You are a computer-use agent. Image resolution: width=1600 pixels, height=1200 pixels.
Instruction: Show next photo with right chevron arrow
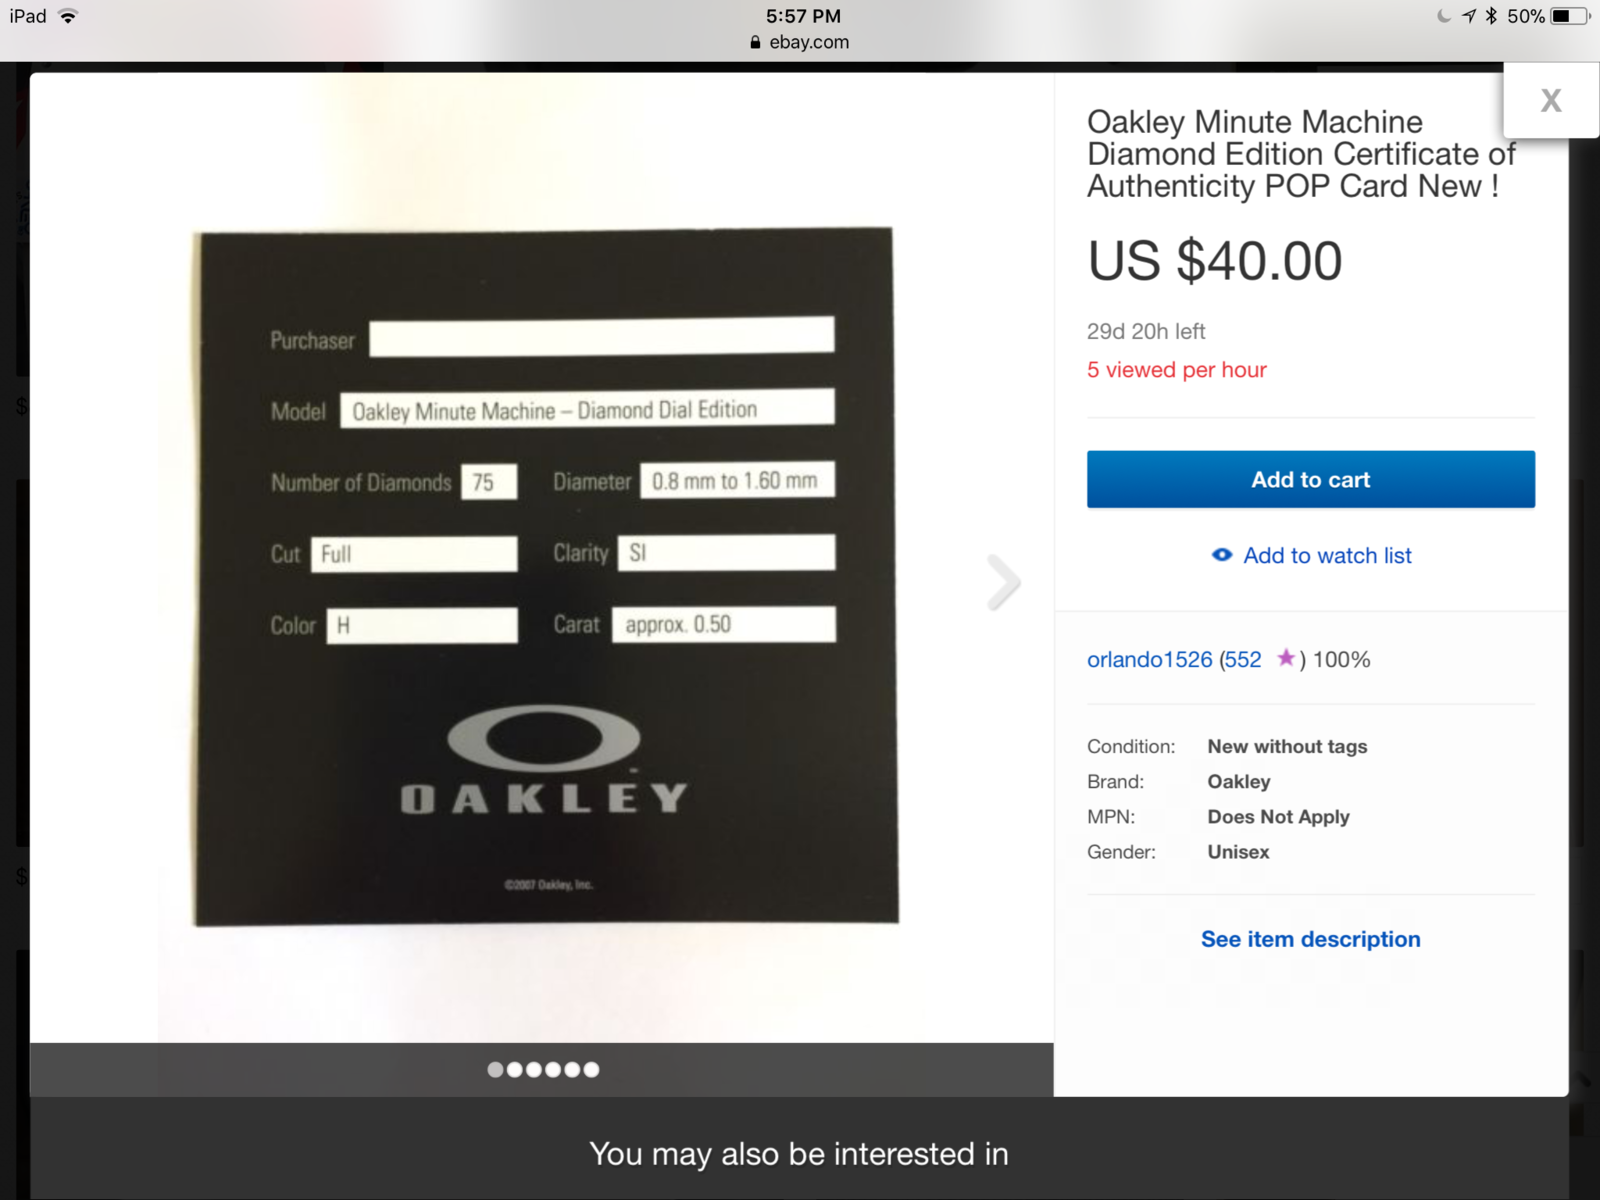[1003, 582]
